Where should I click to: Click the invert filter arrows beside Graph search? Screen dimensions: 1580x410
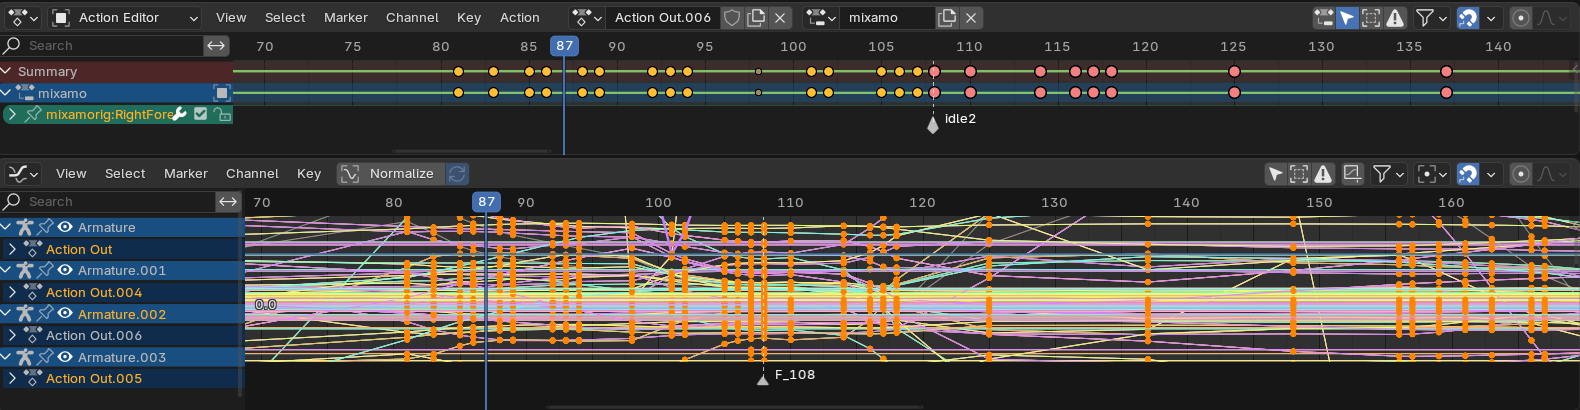tap(228, 202)
